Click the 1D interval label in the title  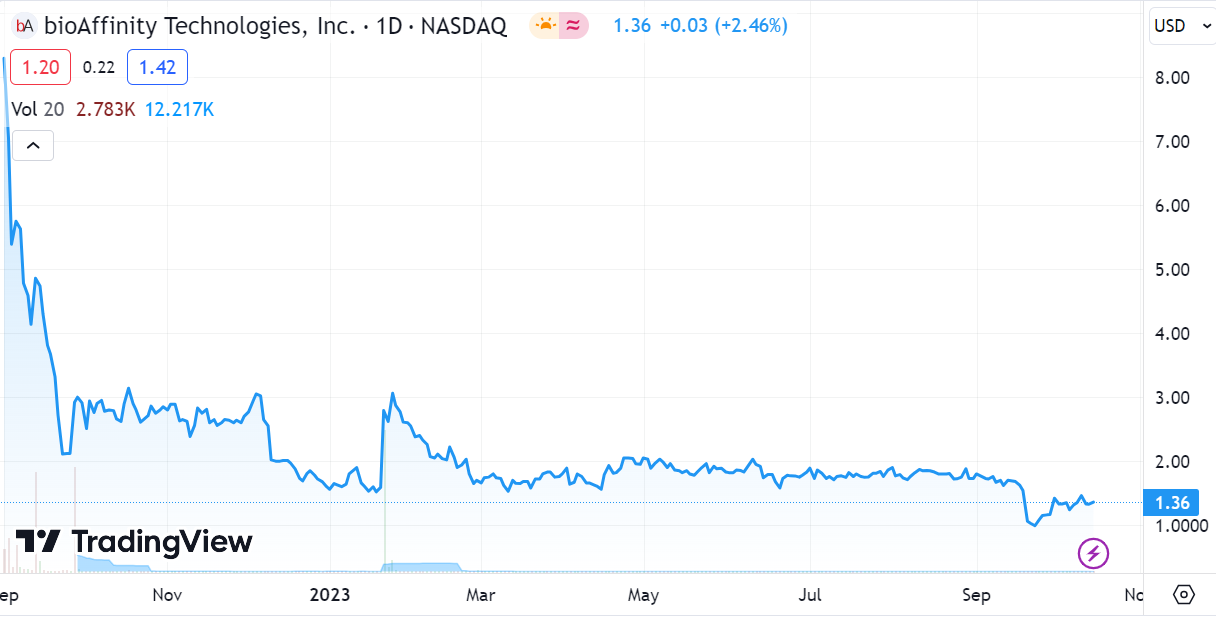pos(389,26)
